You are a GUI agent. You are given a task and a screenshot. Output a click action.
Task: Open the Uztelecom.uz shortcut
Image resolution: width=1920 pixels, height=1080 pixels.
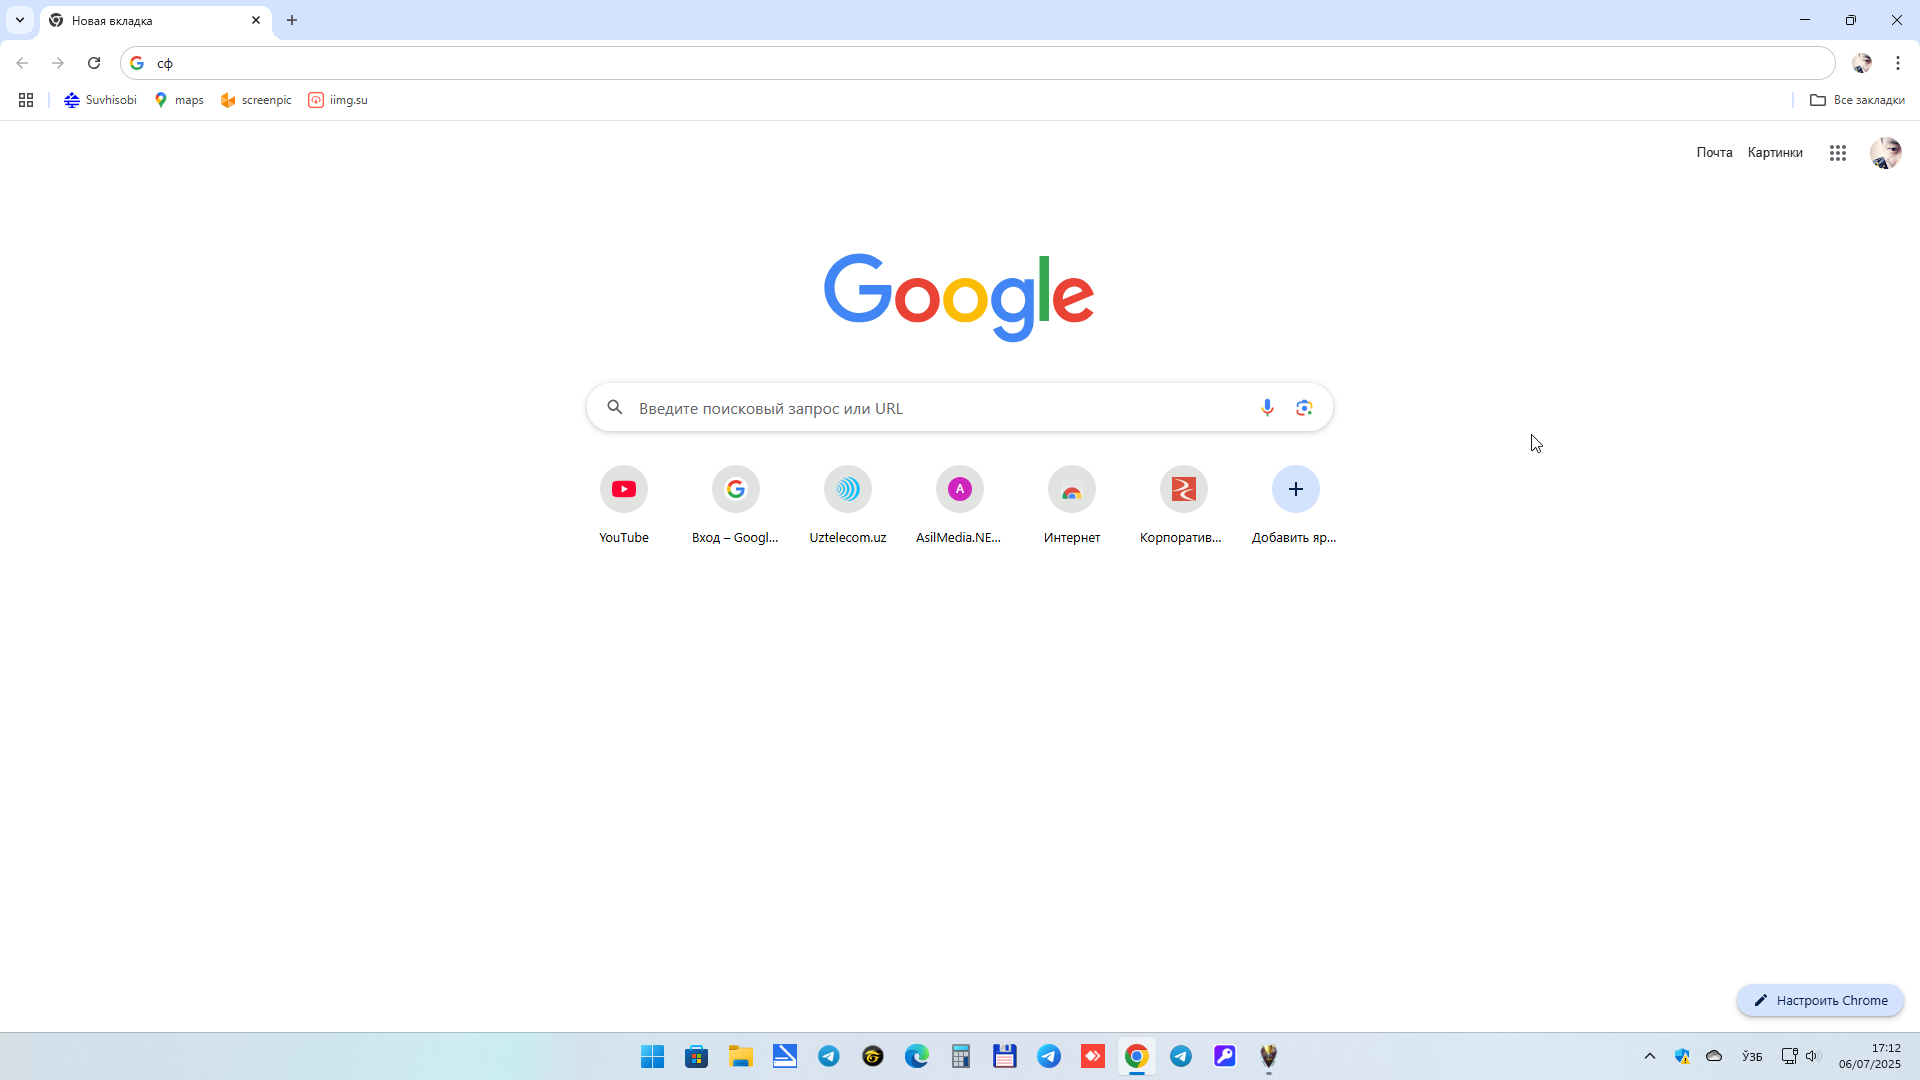848,506
